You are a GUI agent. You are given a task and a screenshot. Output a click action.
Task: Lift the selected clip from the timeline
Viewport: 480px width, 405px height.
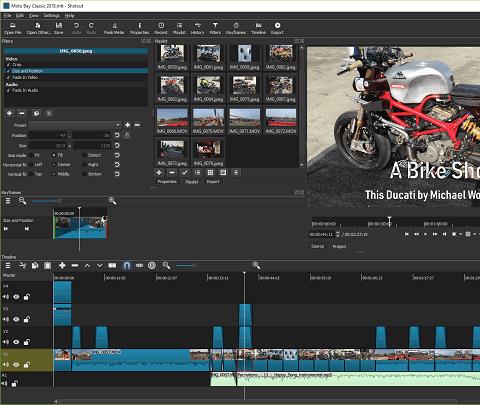(x=87, y=265)
